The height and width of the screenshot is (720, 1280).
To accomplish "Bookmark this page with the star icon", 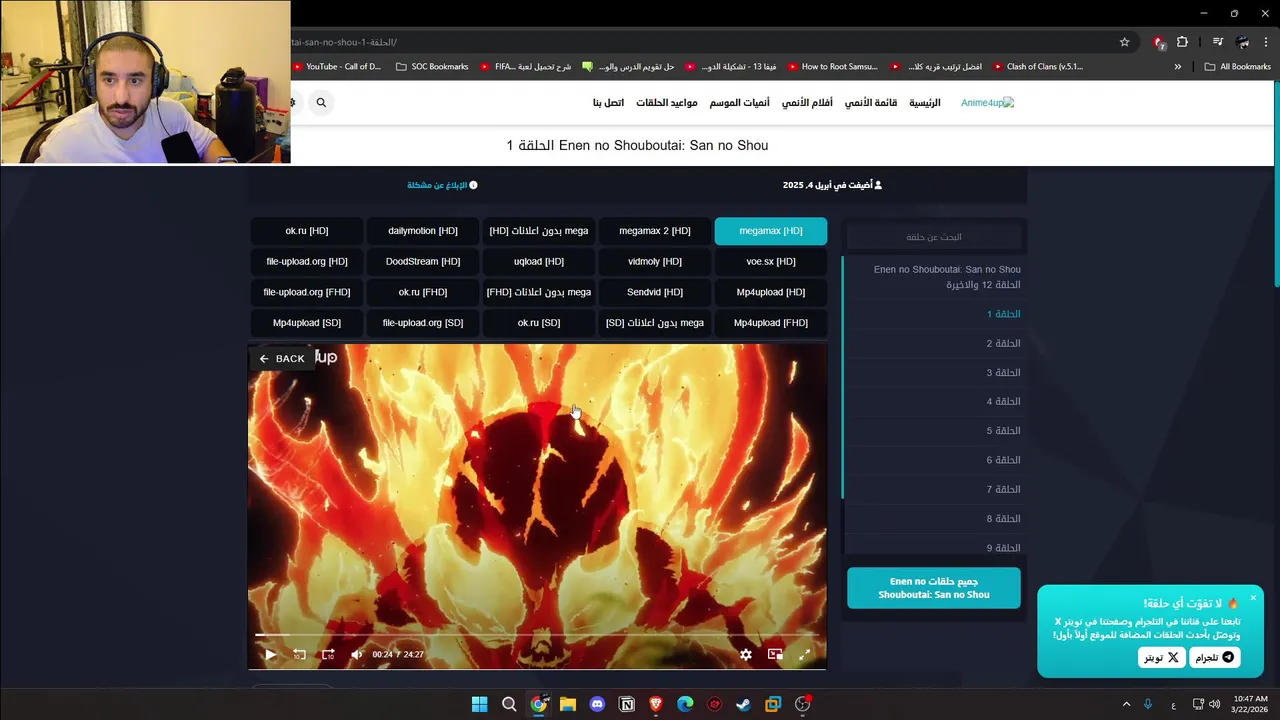I will (1124, 42).
